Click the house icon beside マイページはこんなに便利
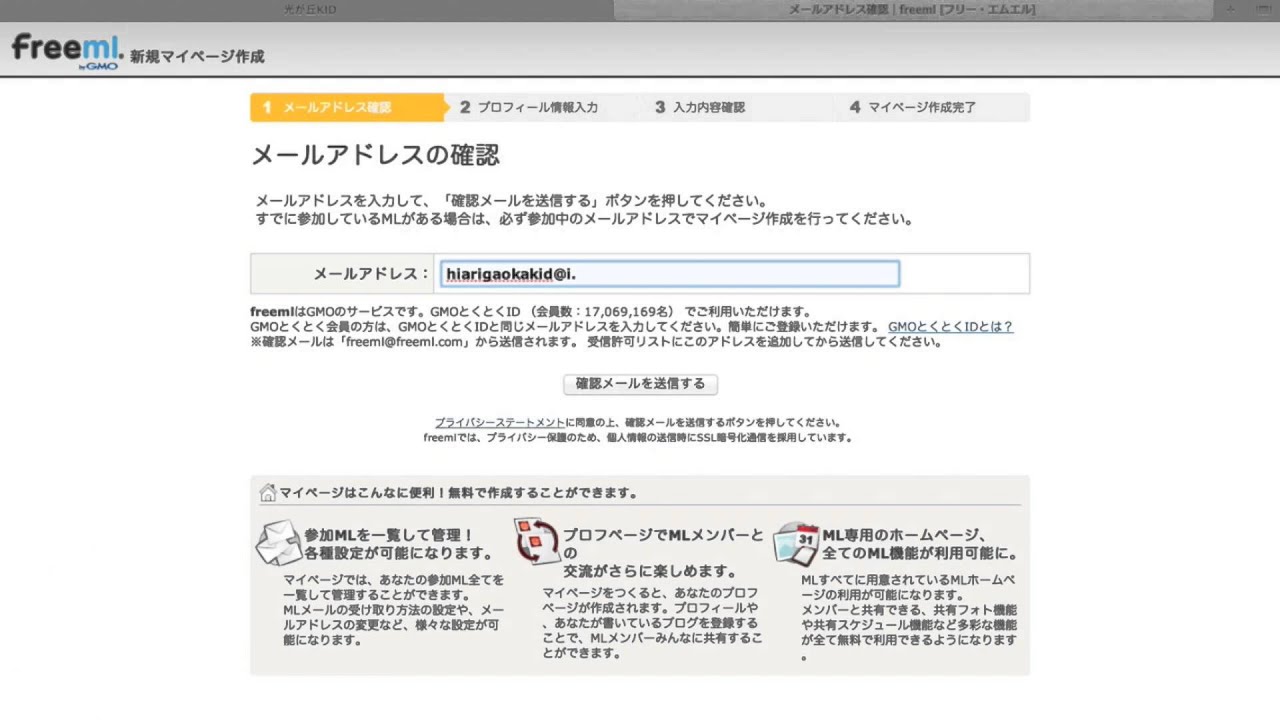Screen dimensions: 1280x720 pos(267,493)
